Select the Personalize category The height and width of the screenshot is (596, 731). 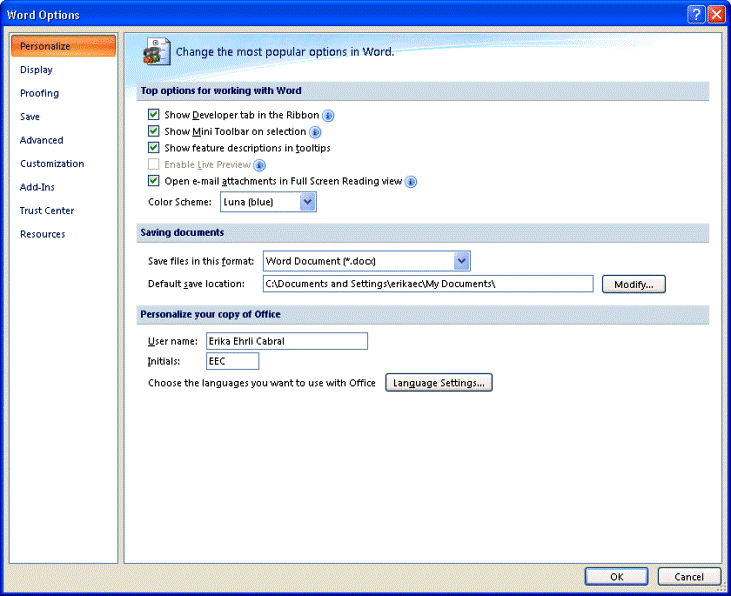(x=63, y=46)
